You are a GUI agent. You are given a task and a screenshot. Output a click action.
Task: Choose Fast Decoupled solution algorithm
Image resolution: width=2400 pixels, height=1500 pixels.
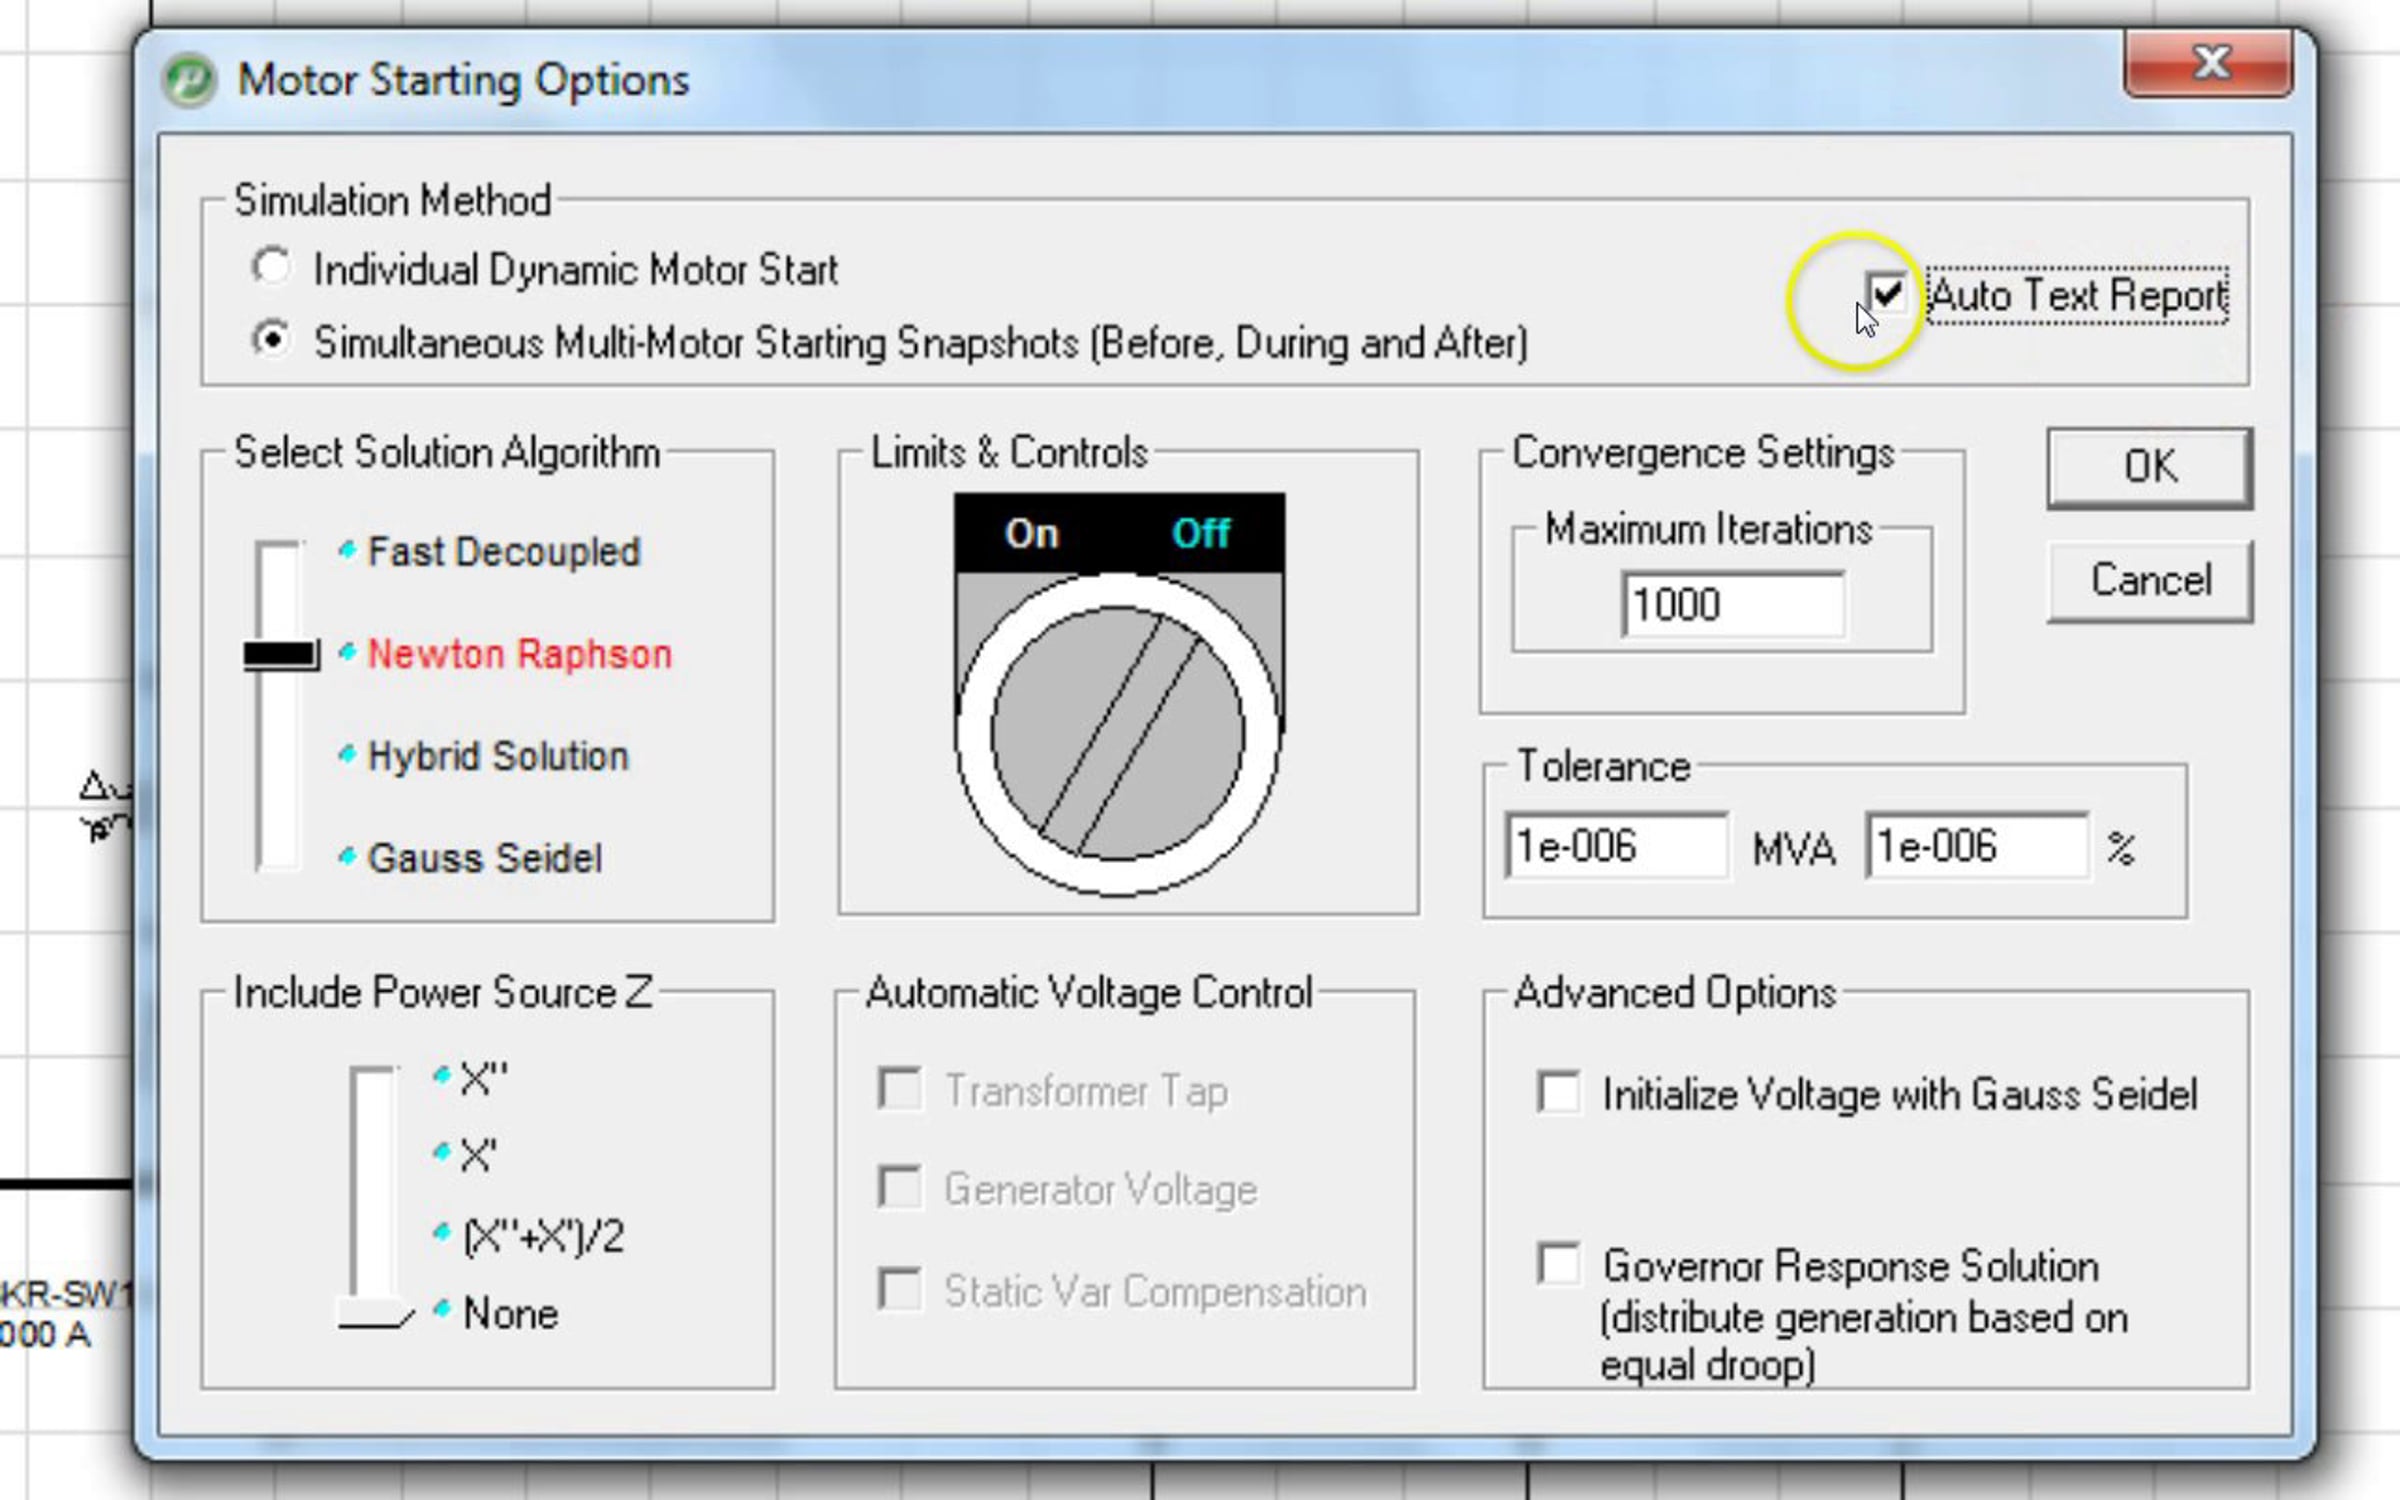click(502, 552)
